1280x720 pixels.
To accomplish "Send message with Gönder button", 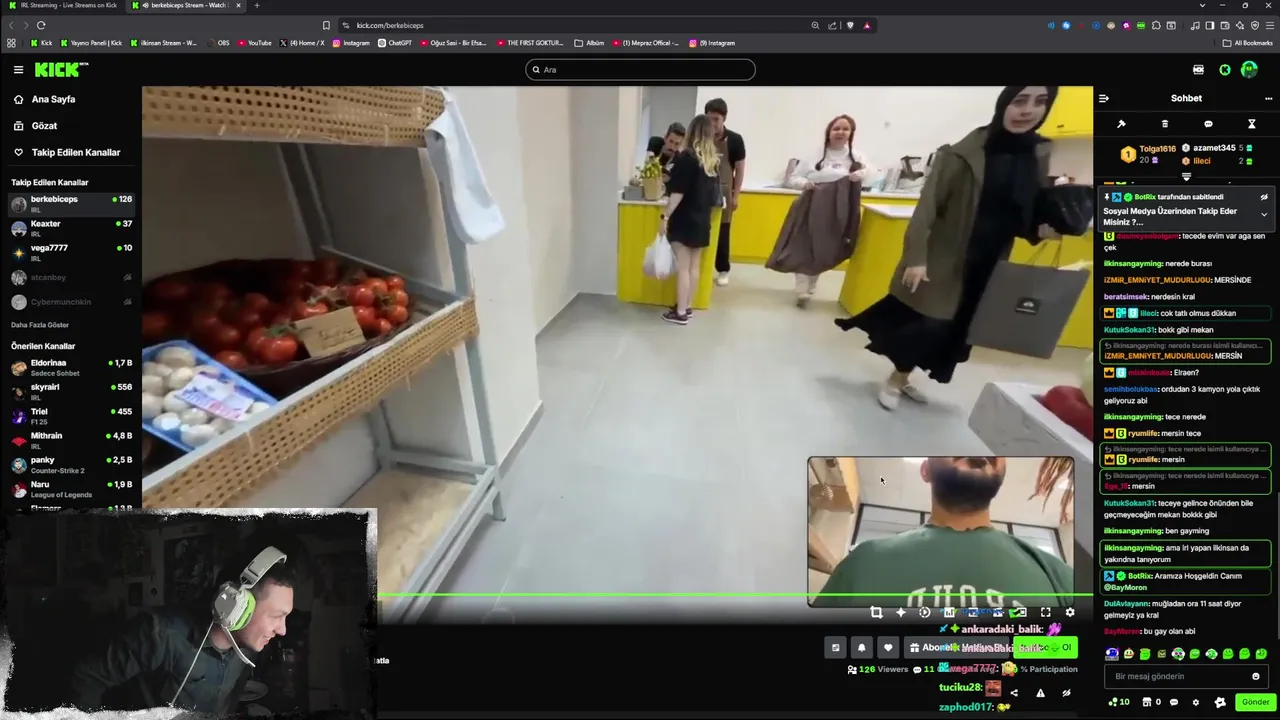I will [x=1255, y=702].
